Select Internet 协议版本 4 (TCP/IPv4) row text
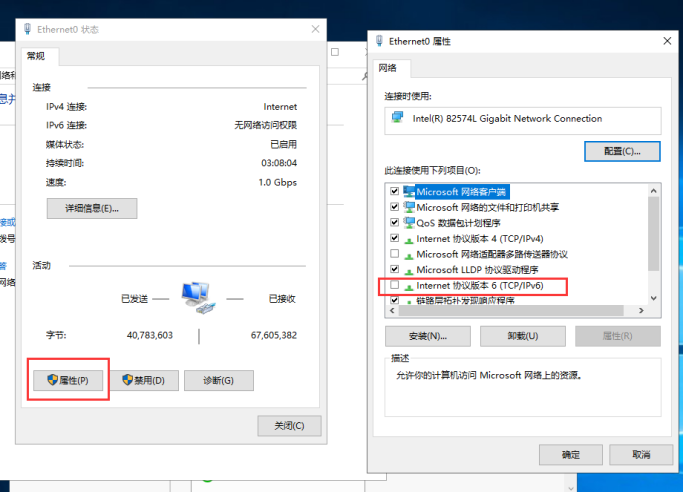Screen dimensions: 683x492 480,239
